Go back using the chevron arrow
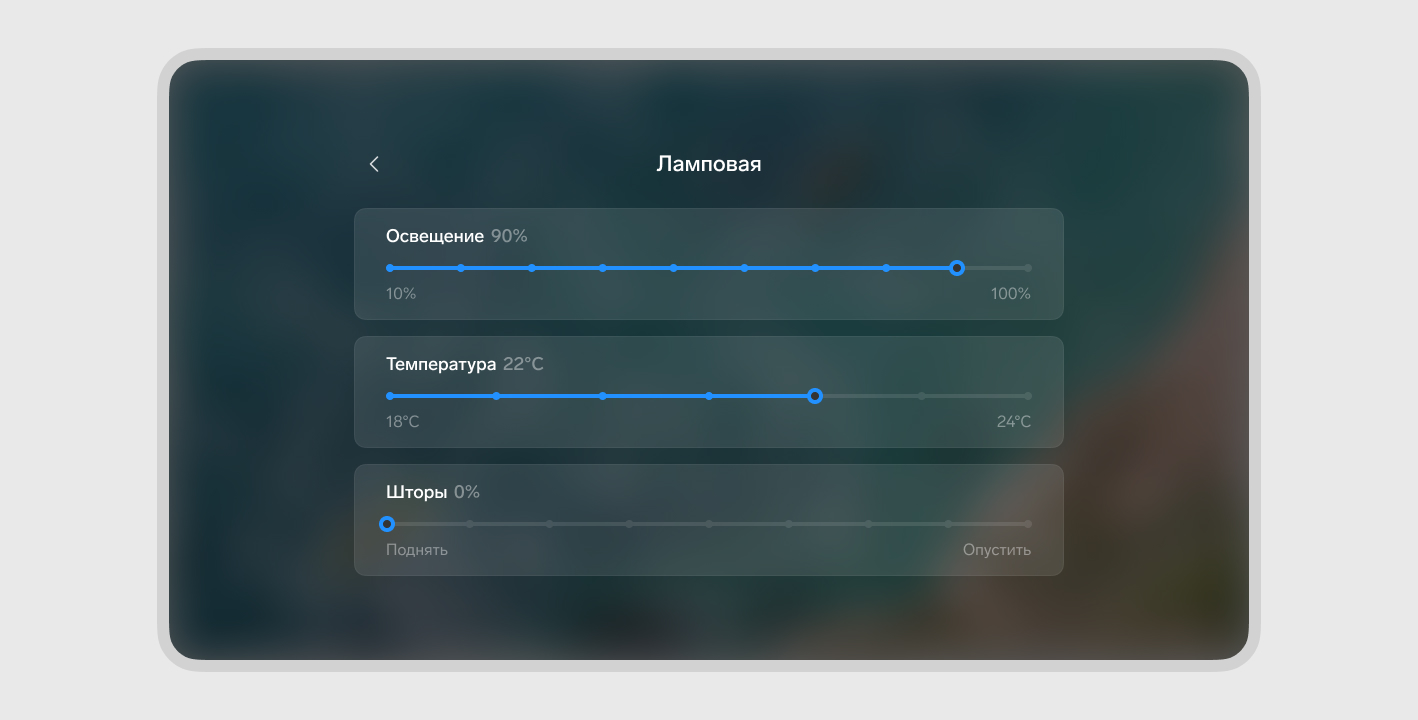 coord(374,164)
